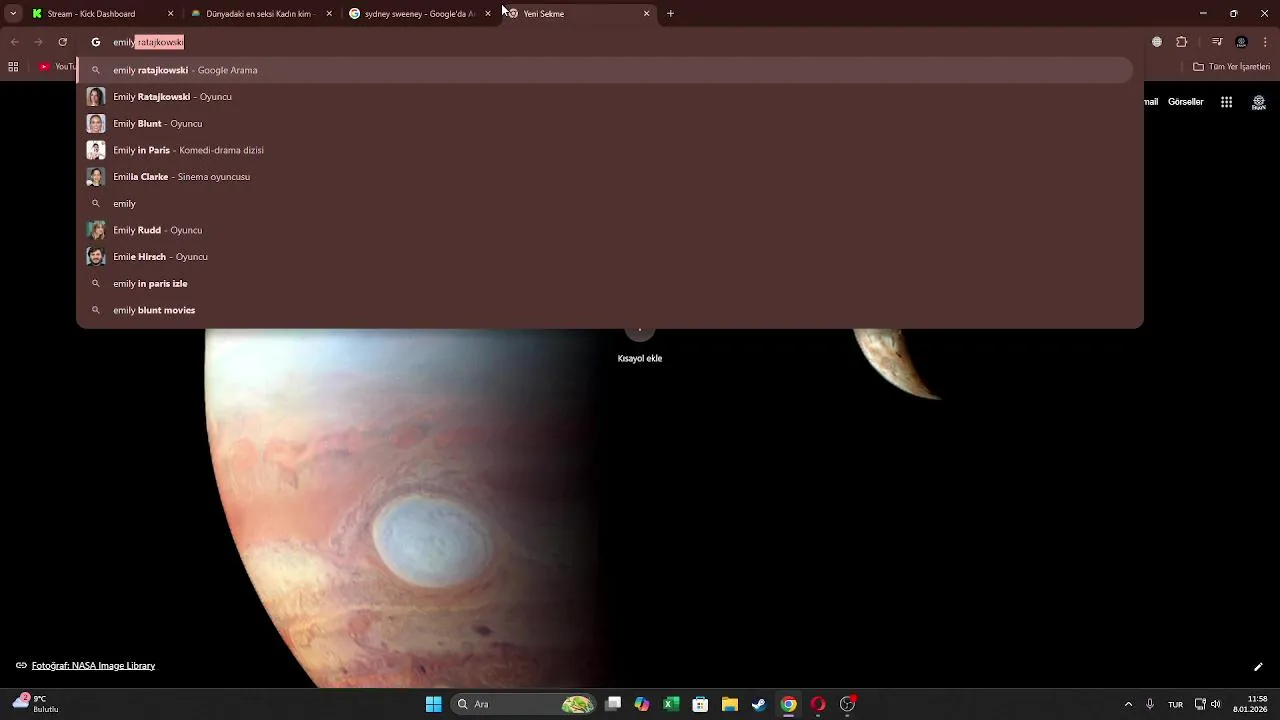Click Emilia Clarke suggestion thumbnail
This screenshot has width=1280, height=720.
click(96, 177)
